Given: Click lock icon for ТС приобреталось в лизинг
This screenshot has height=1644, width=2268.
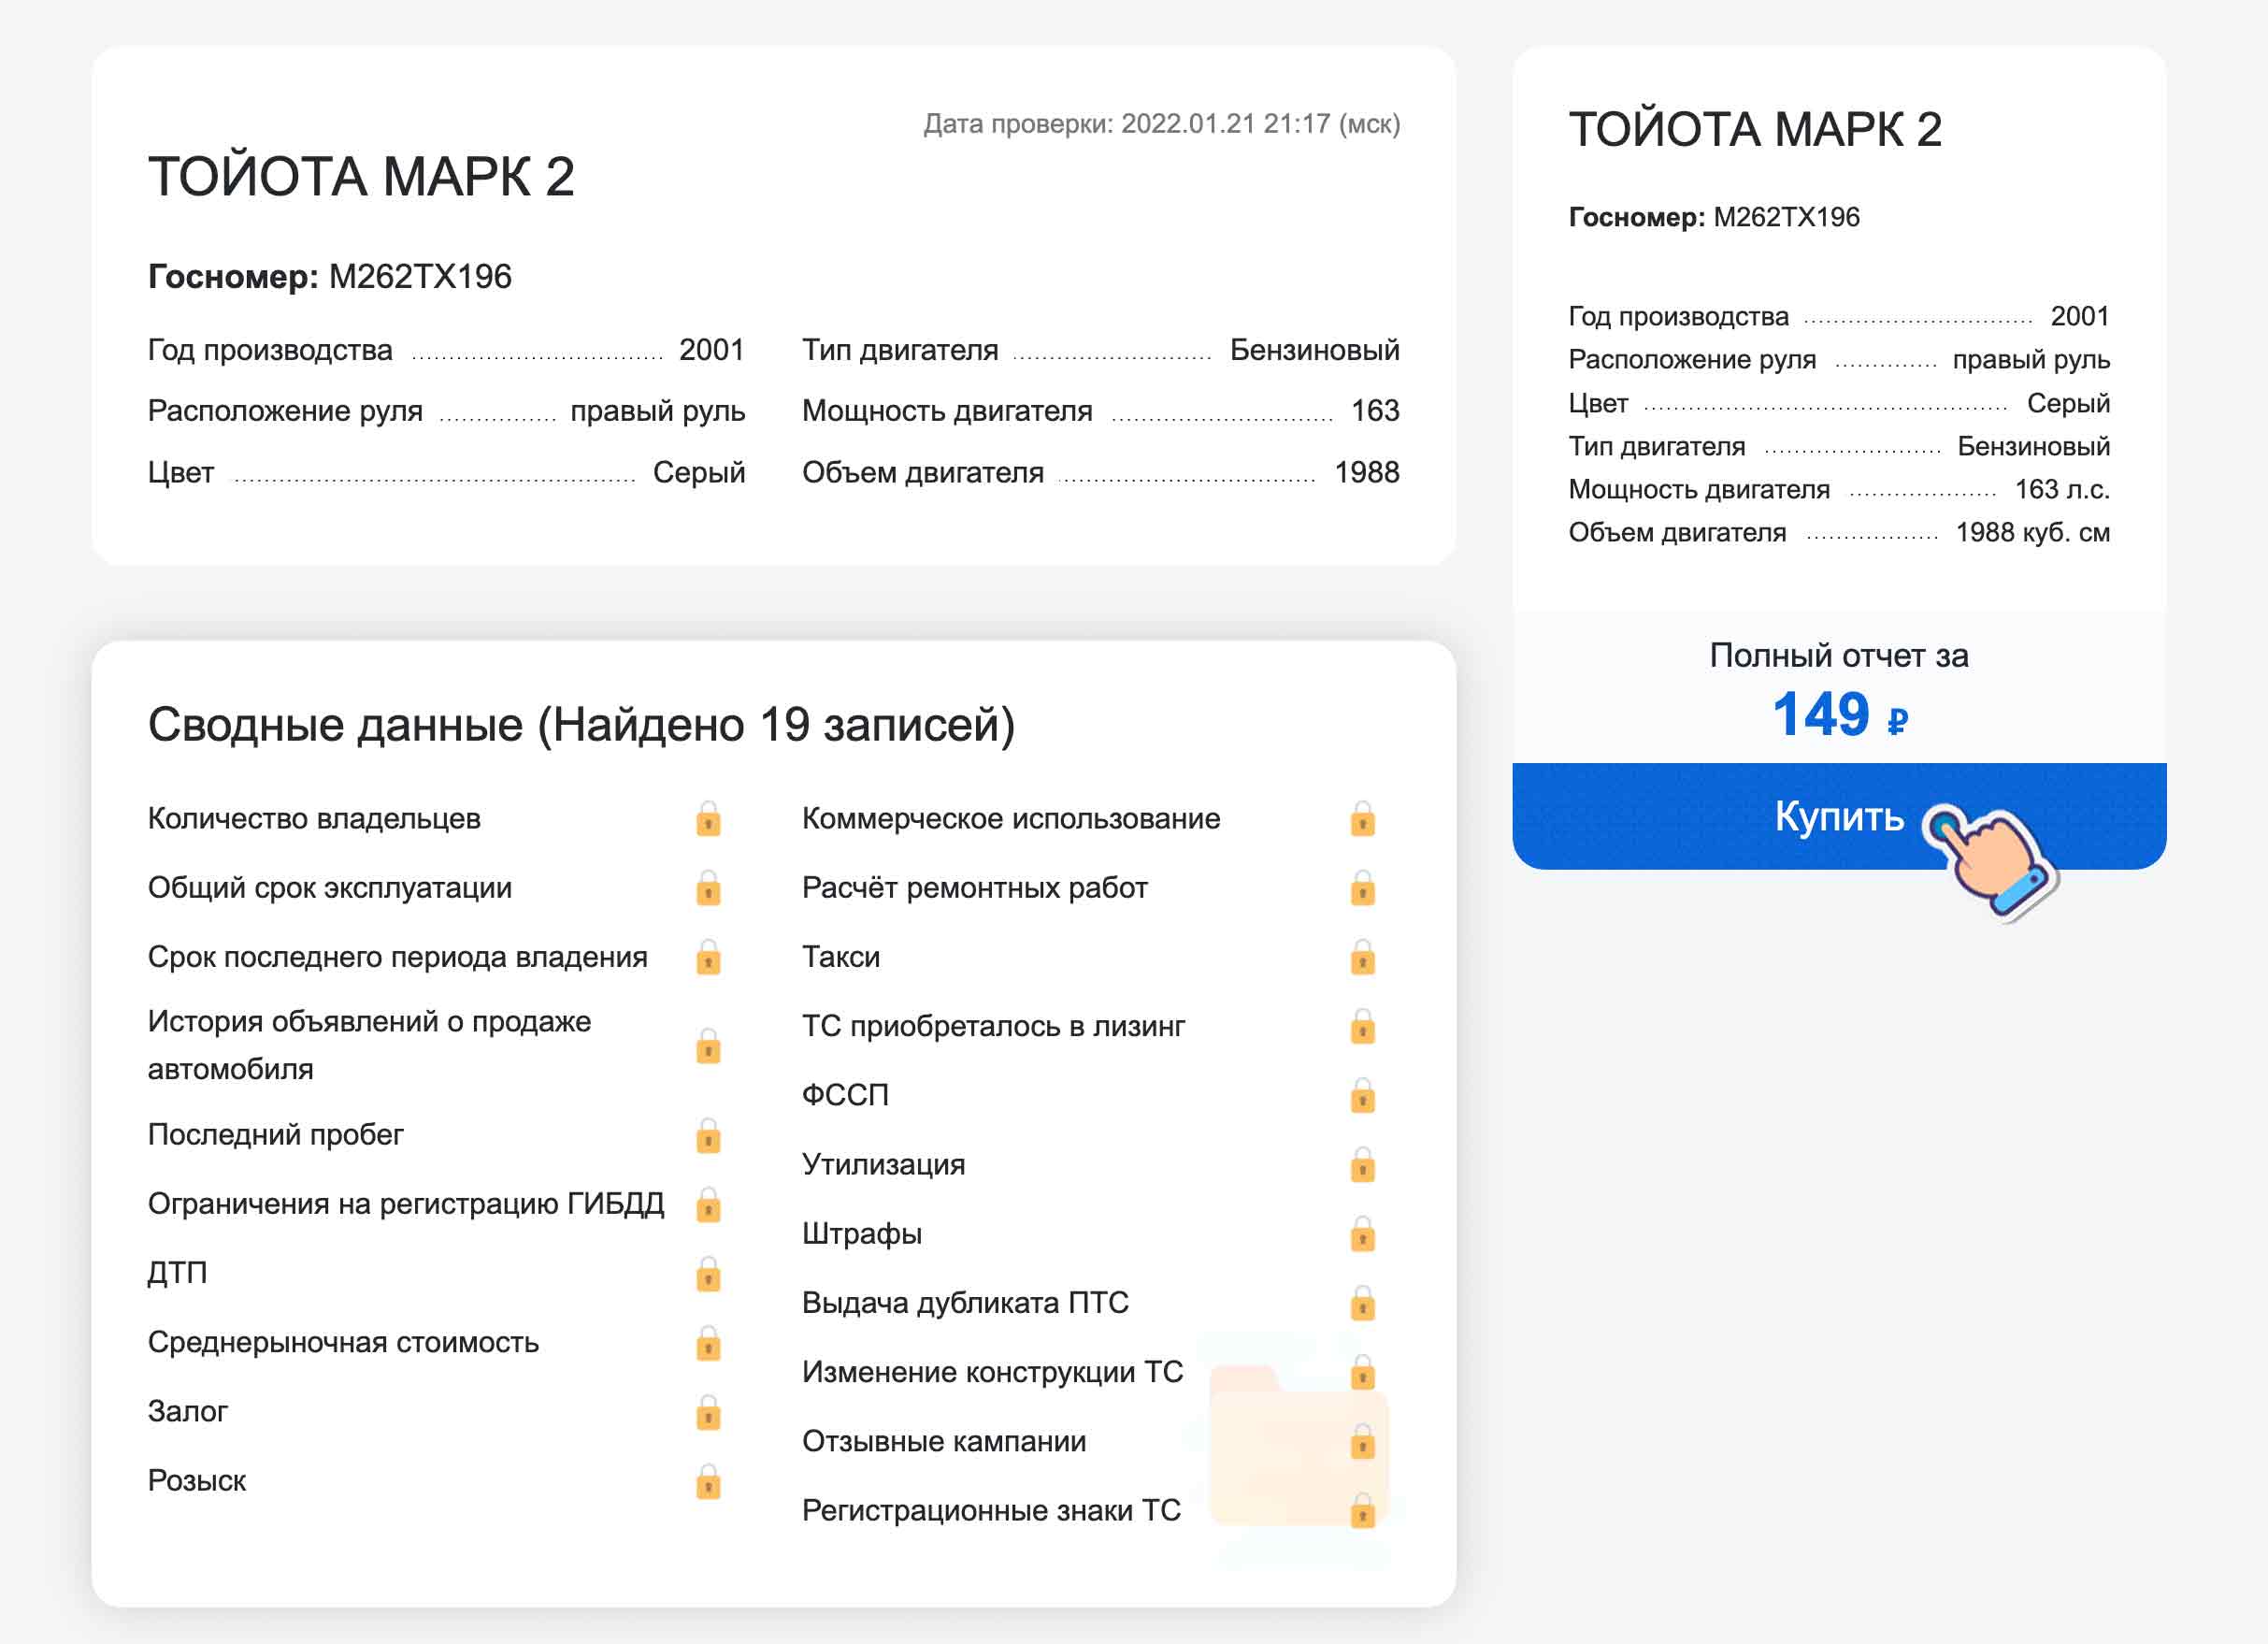Looking at the screenshot, I should pos(1362,1026).
